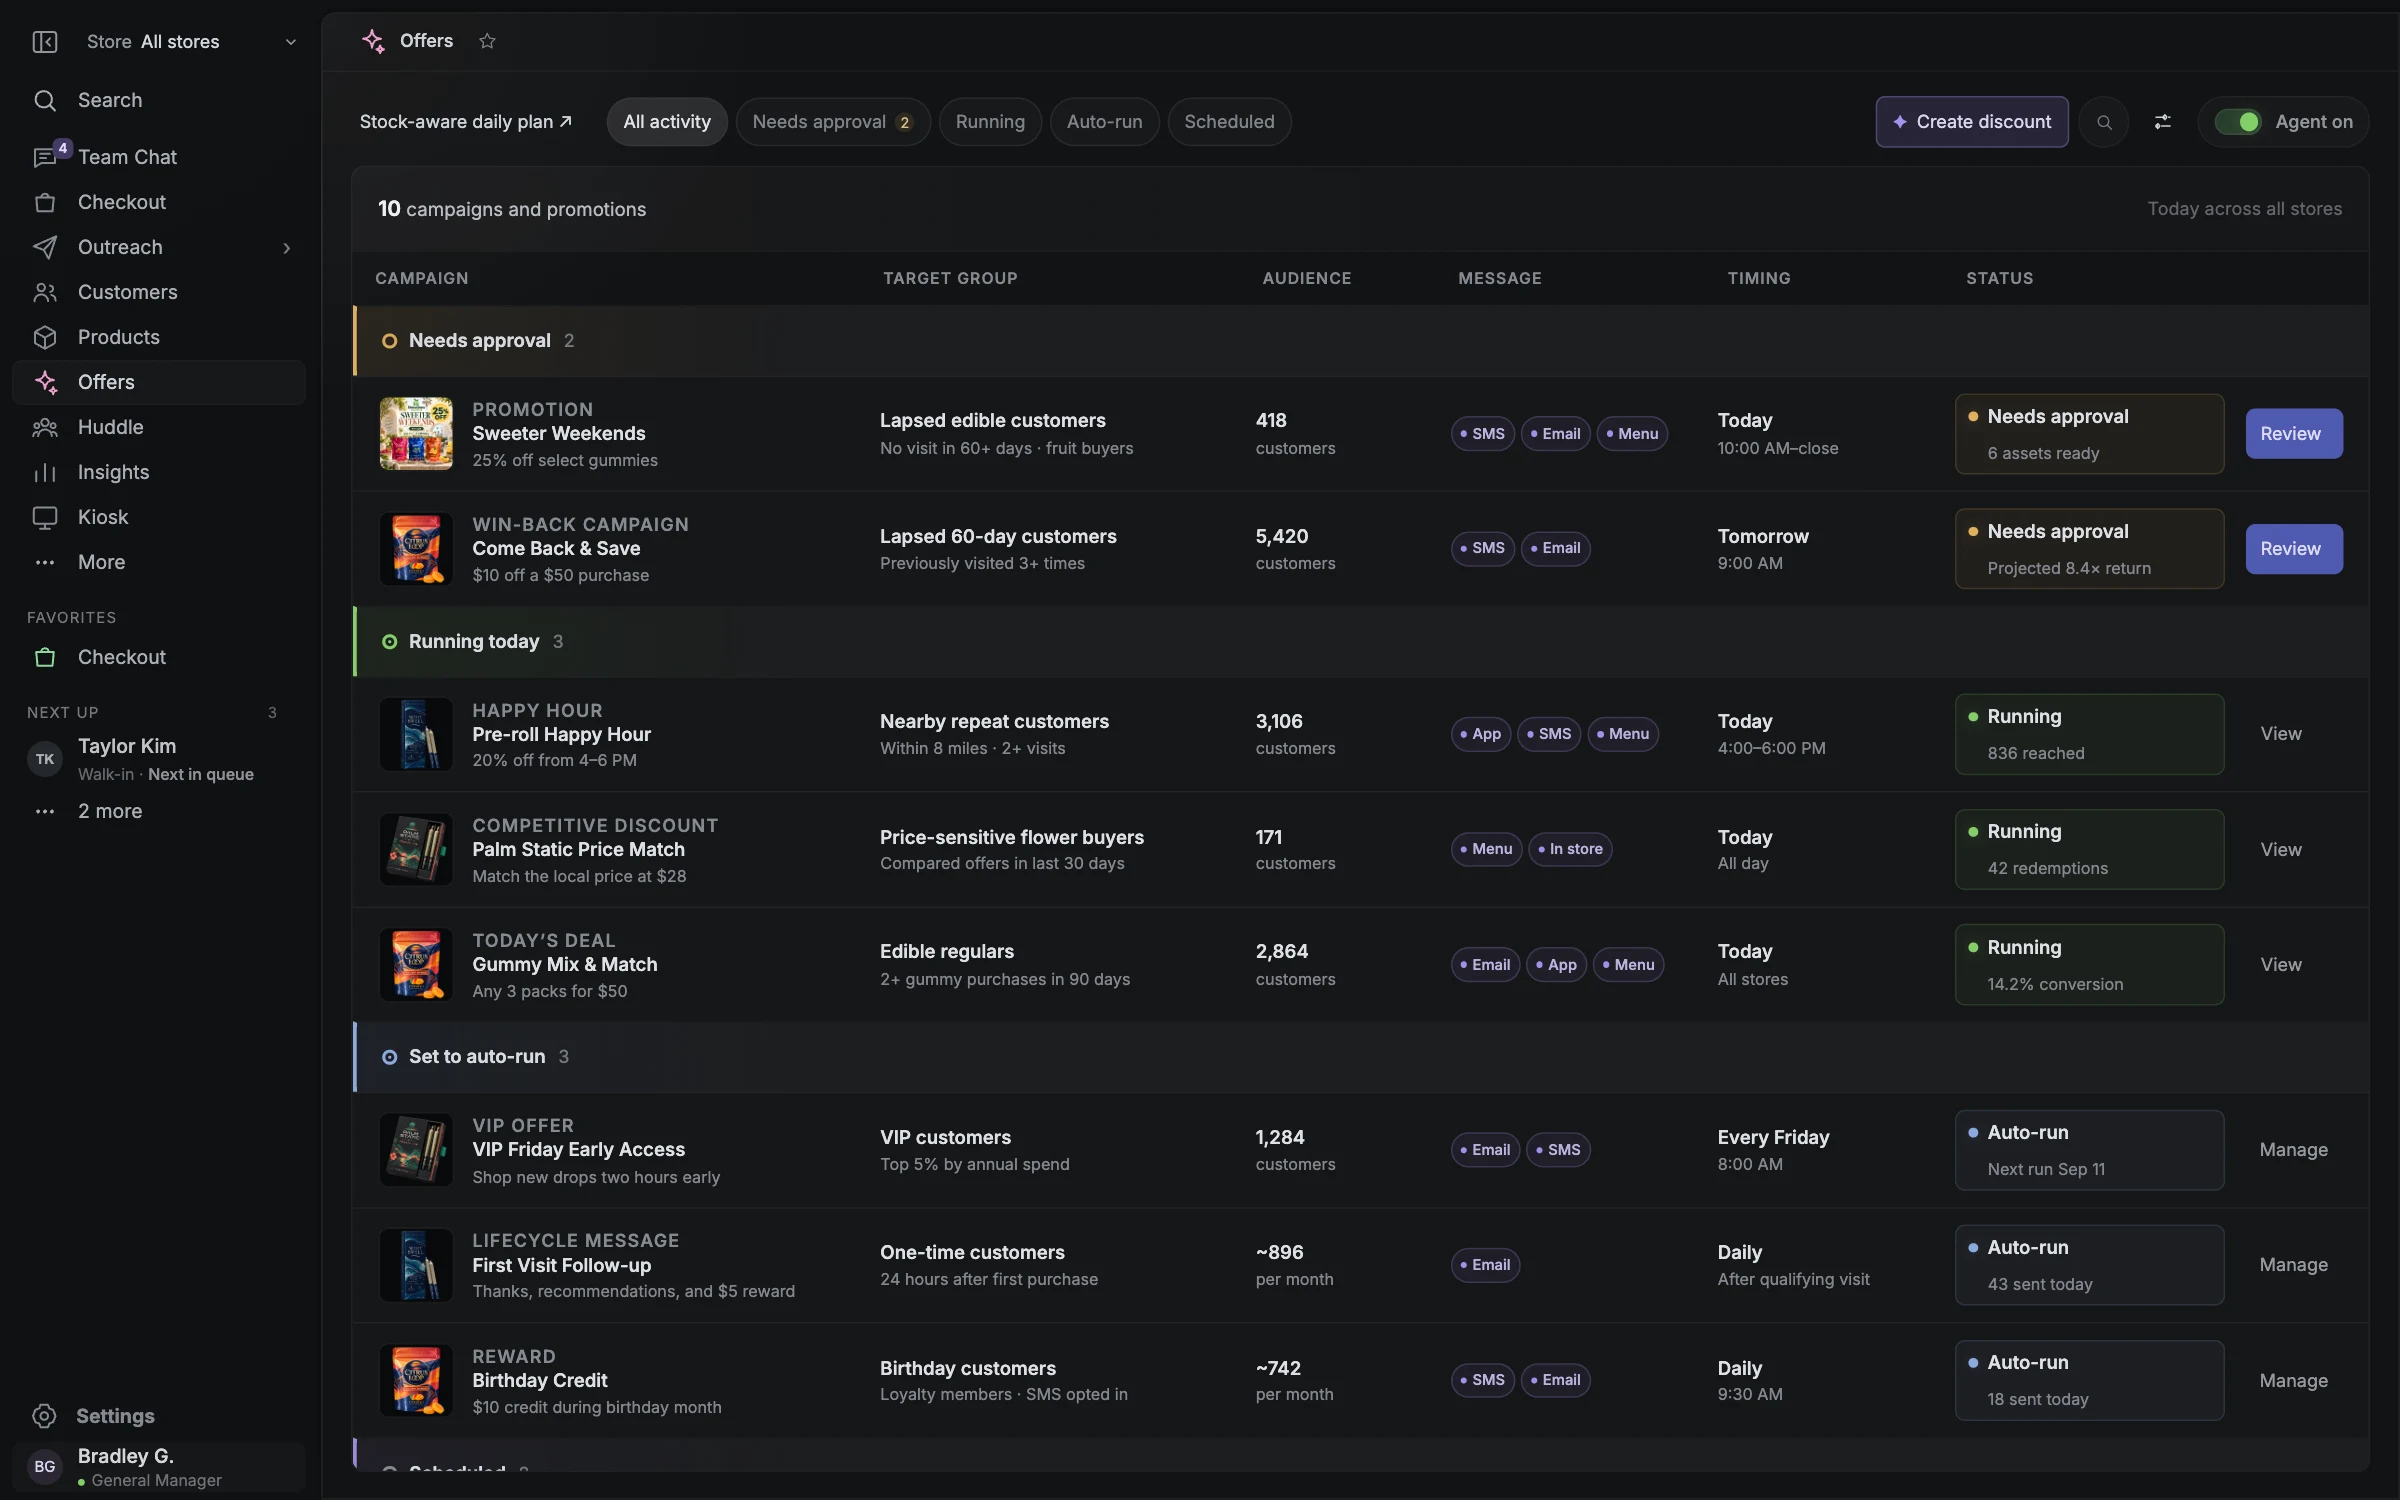Select the All activity tab
The image size is (2400, 1500).
(x=667, y=122)
